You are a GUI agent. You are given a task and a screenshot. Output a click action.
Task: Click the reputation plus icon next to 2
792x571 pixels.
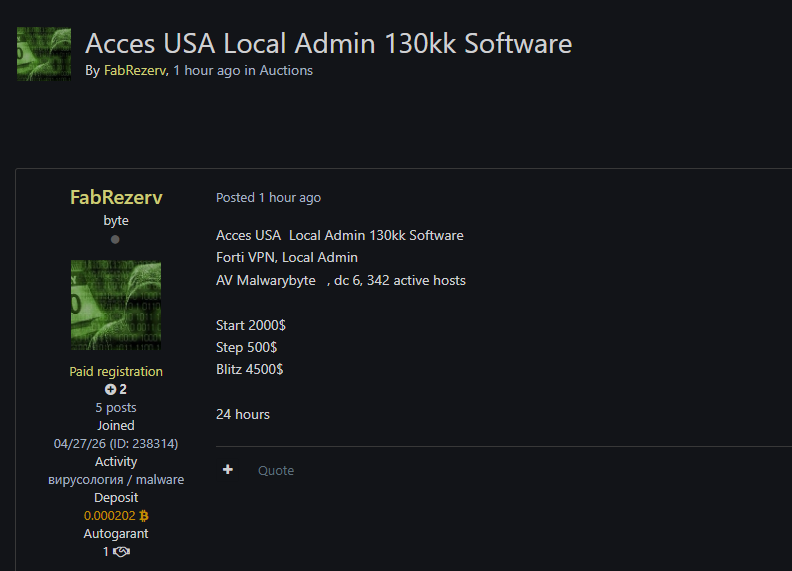(x=110, y=390)
